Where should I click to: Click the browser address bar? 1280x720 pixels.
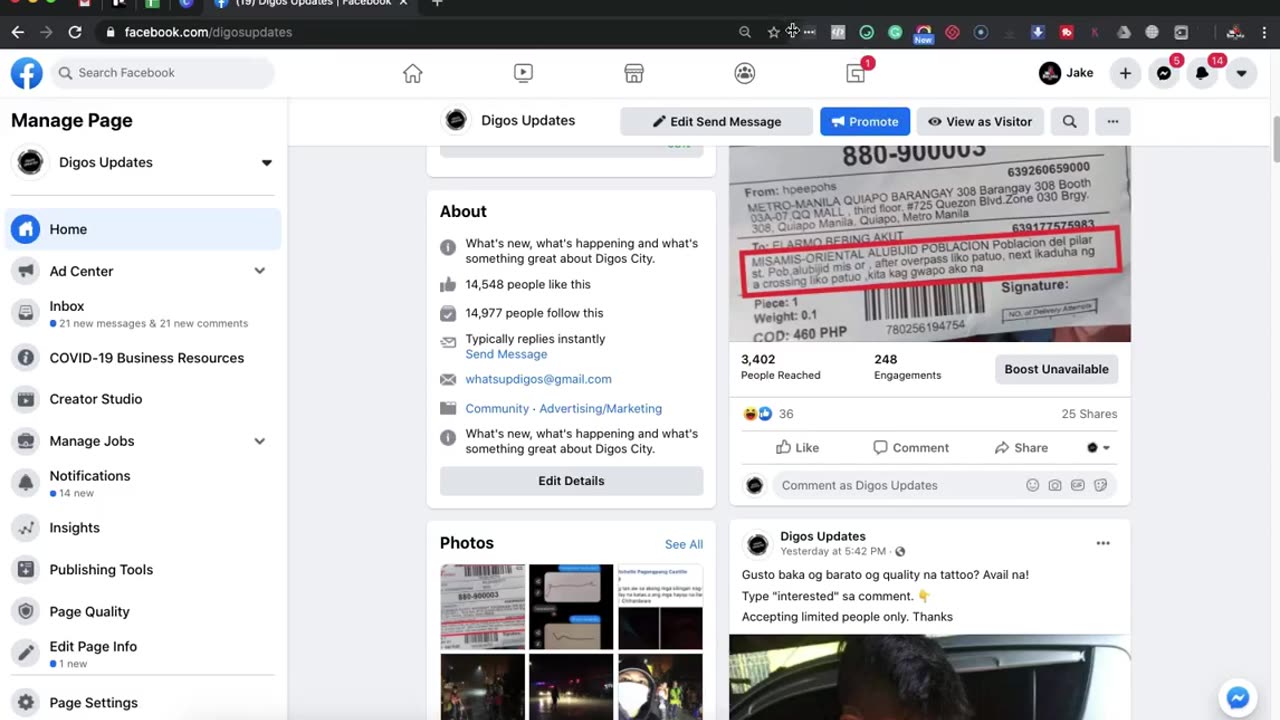pos(430,32)
